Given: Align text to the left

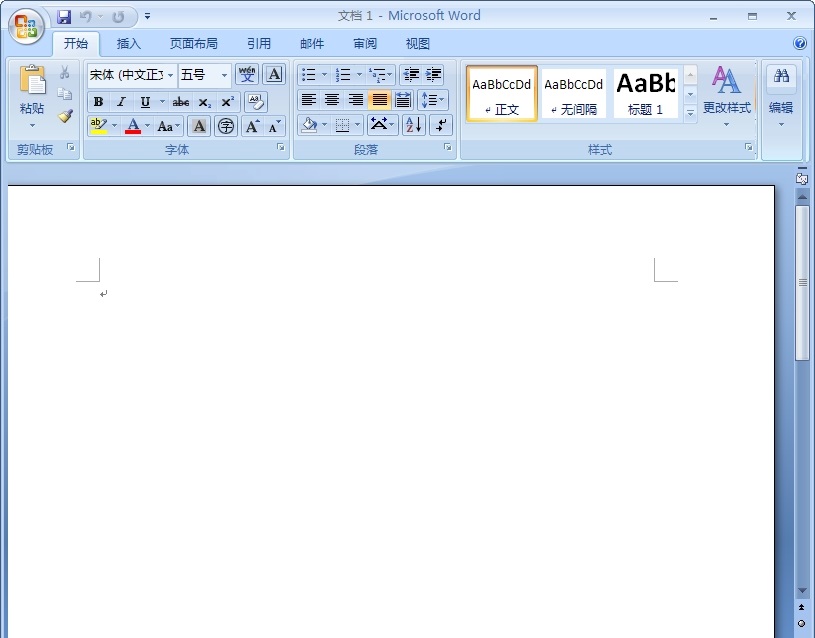Looking at the screenshot, I should tap(309, 100).
